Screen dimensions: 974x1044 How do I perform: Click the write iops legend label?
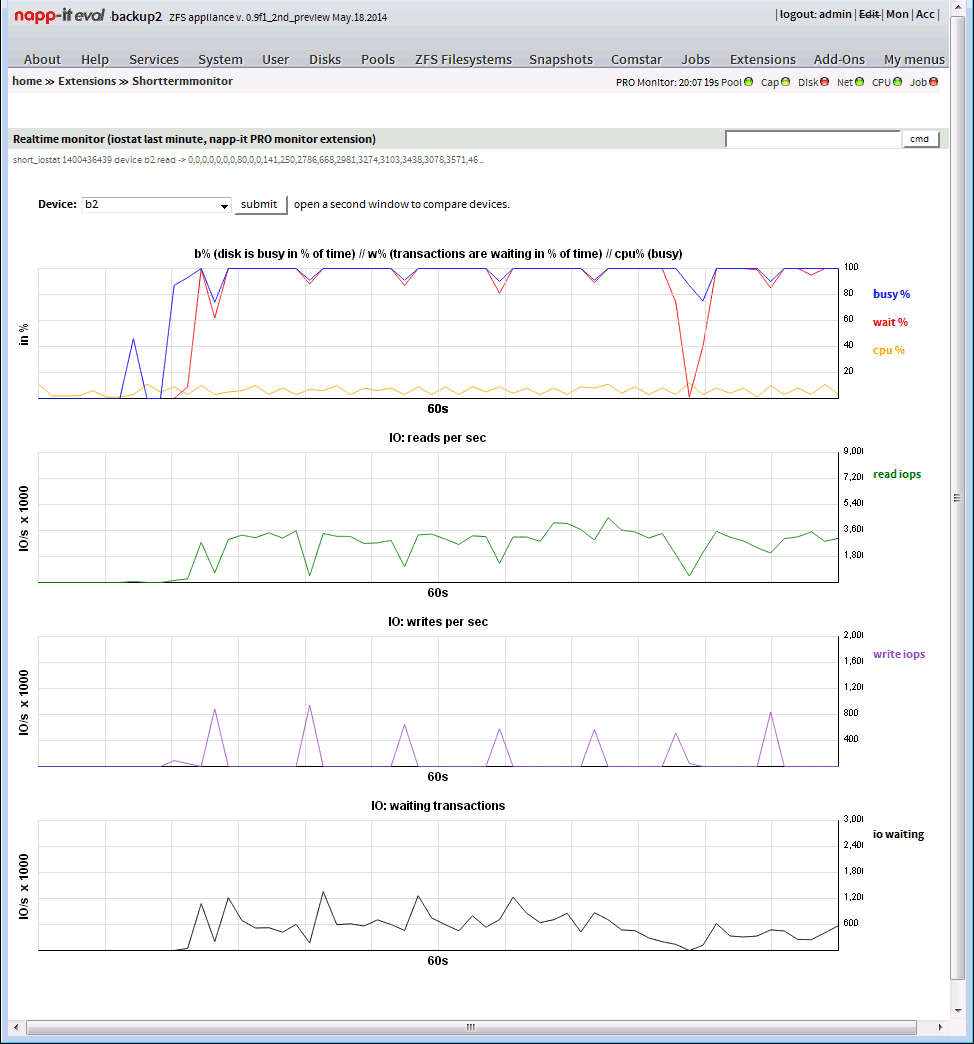tap(899, 654)
